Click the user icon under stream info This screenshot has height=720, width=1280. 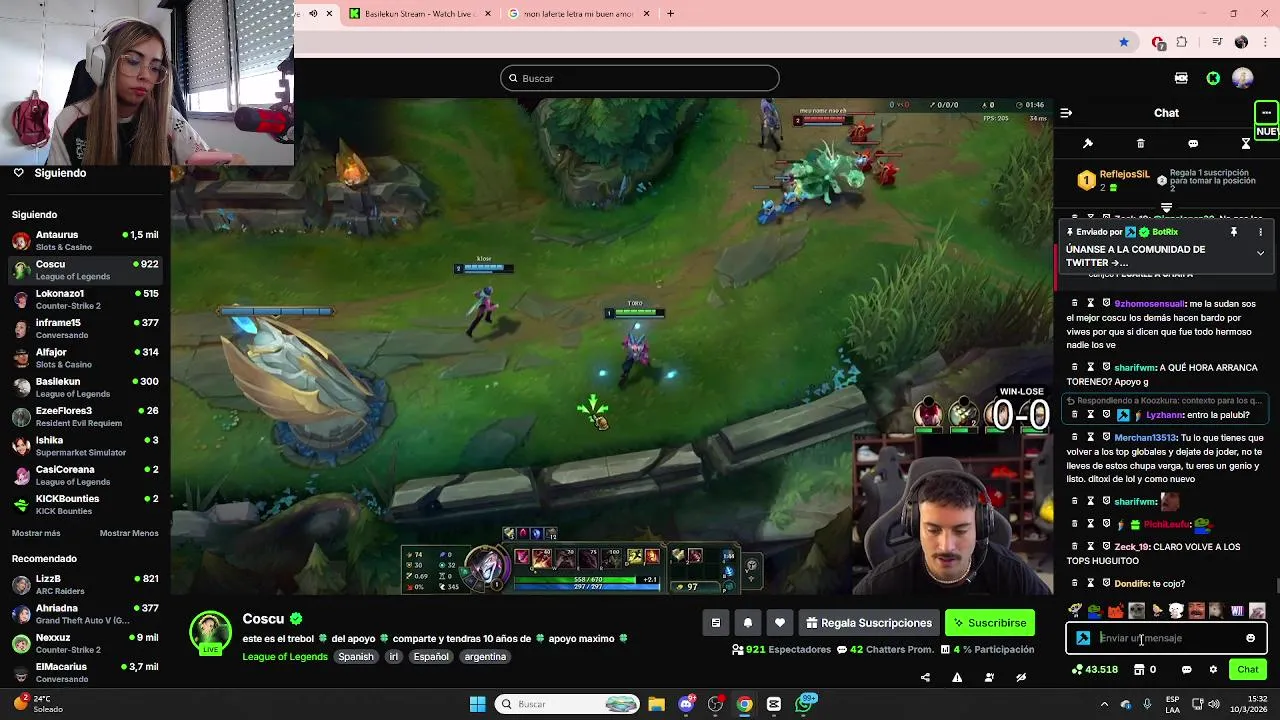point(989,677)
